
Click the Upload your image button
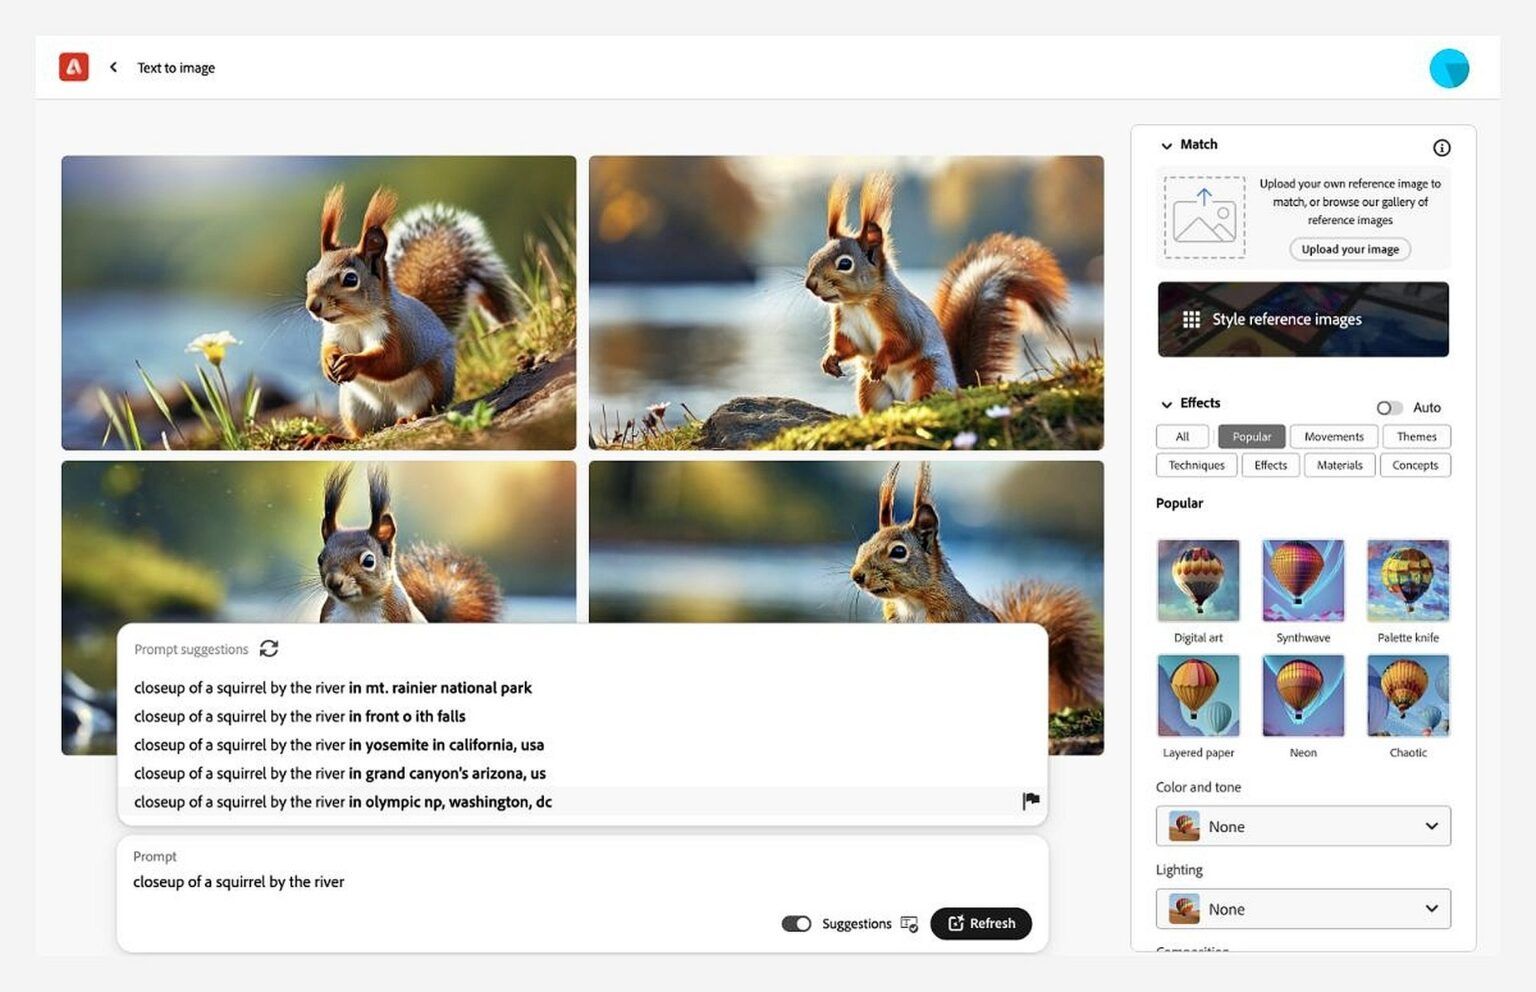tap(1349, 249)
